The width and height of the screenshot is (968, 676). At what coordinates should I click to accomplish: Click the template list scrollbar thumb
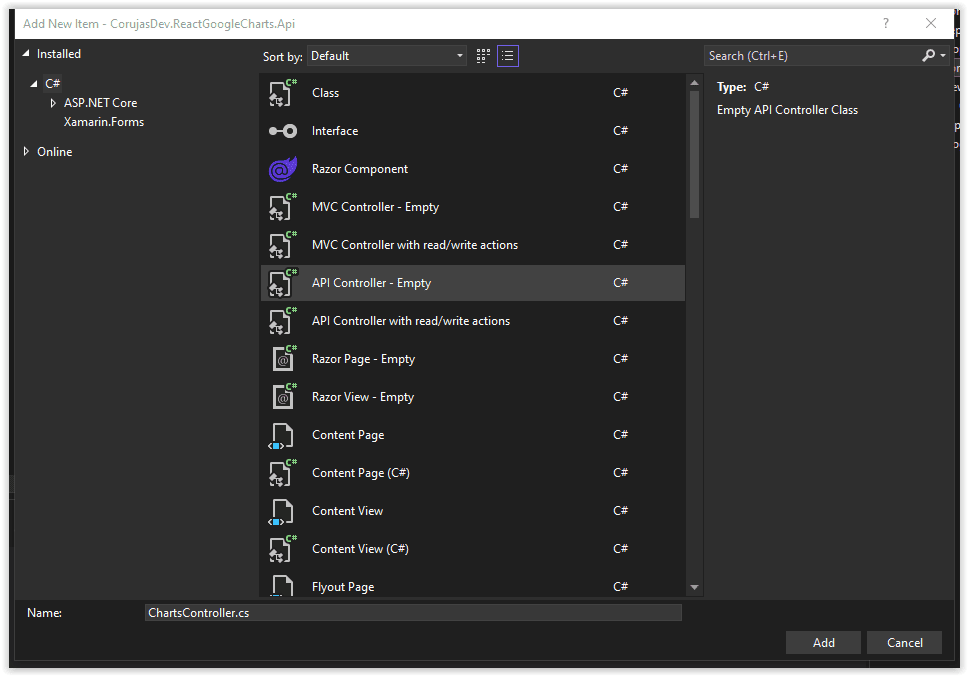pyautogui.click(x=695, y=154)
